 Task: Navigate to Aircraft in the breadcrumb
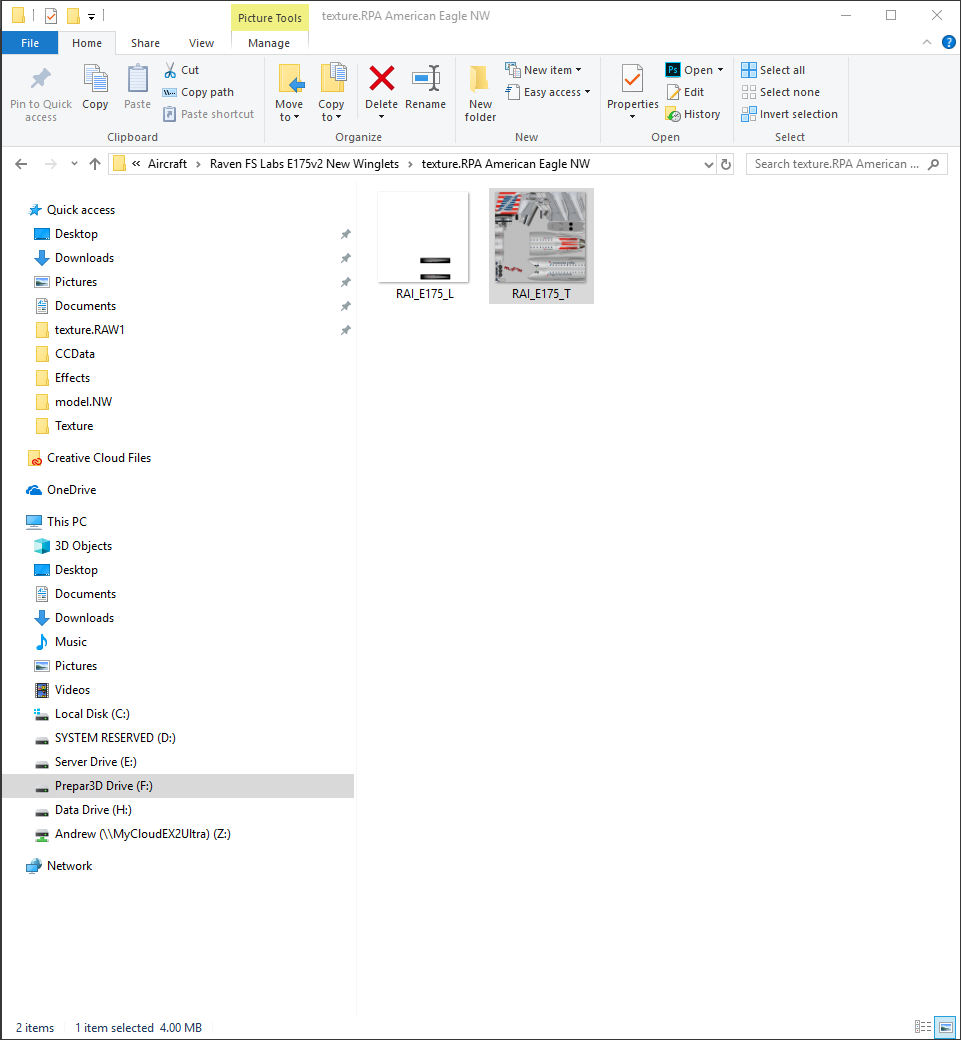point(167,164)
